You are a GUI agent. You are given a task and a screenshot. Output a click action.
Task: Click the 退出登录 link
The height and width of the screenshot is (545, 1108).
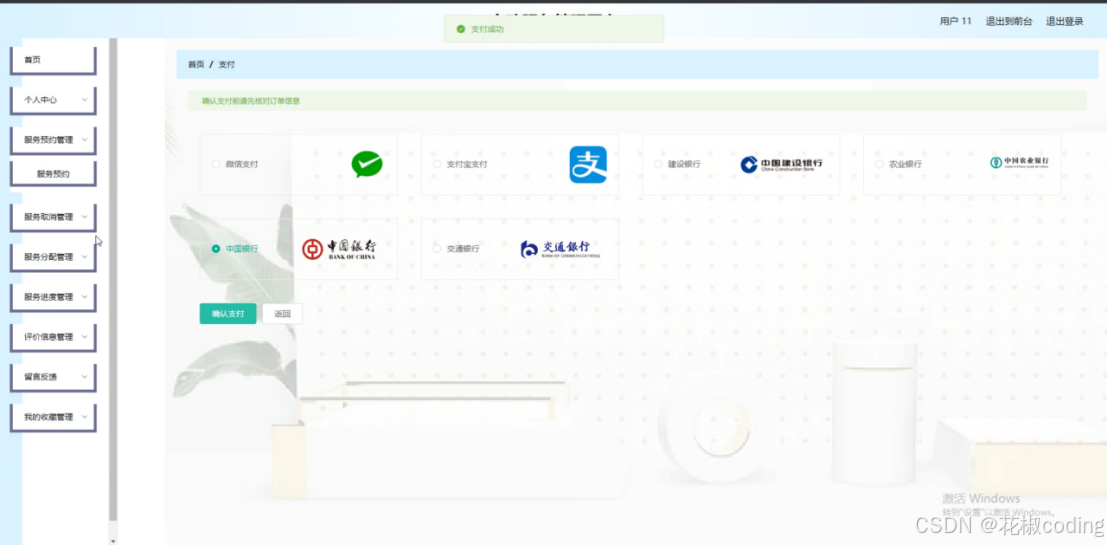1064,21
